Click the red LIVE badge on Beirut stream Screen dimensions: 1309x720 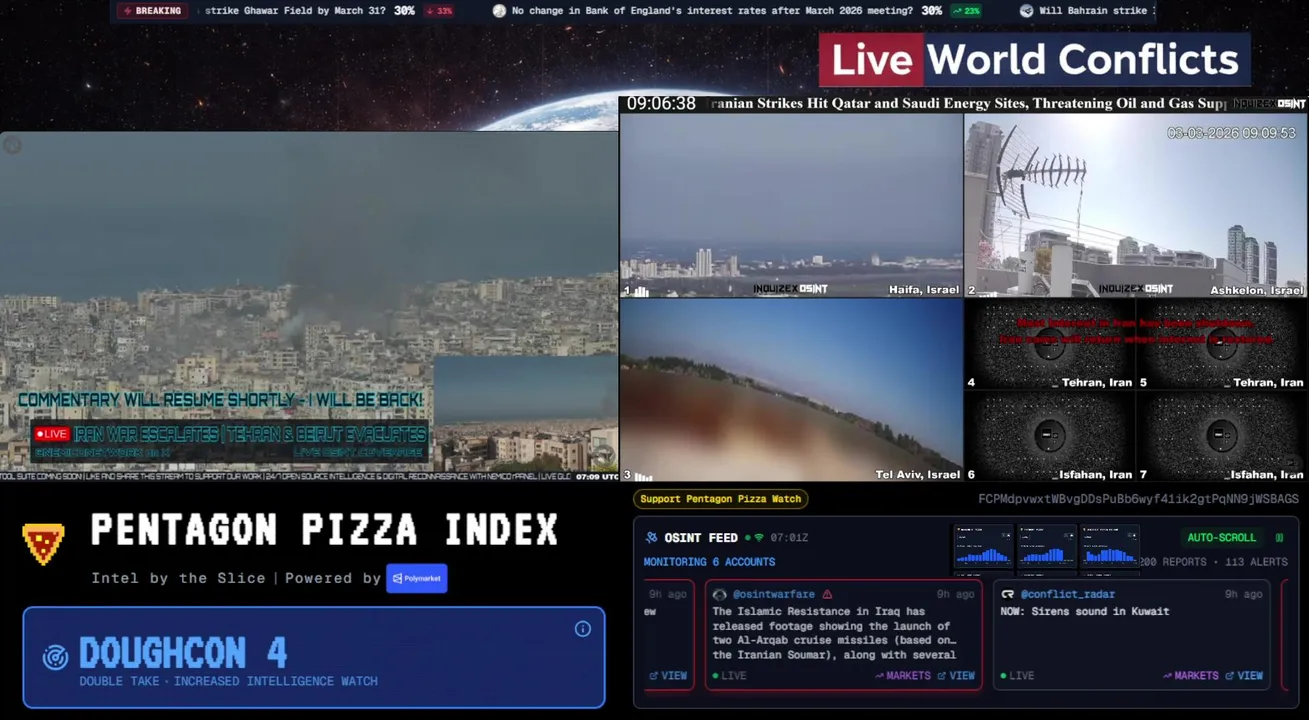(x=51, y=434)
